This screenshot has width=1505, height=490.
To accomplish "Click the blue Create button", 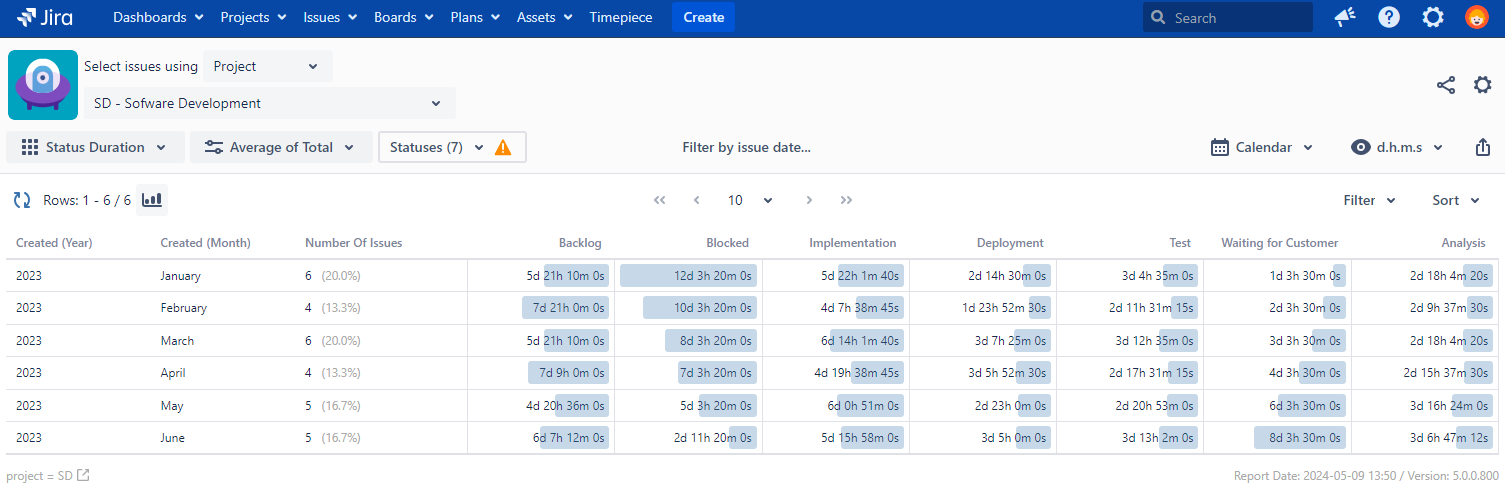I will click(x=703, y=17).
